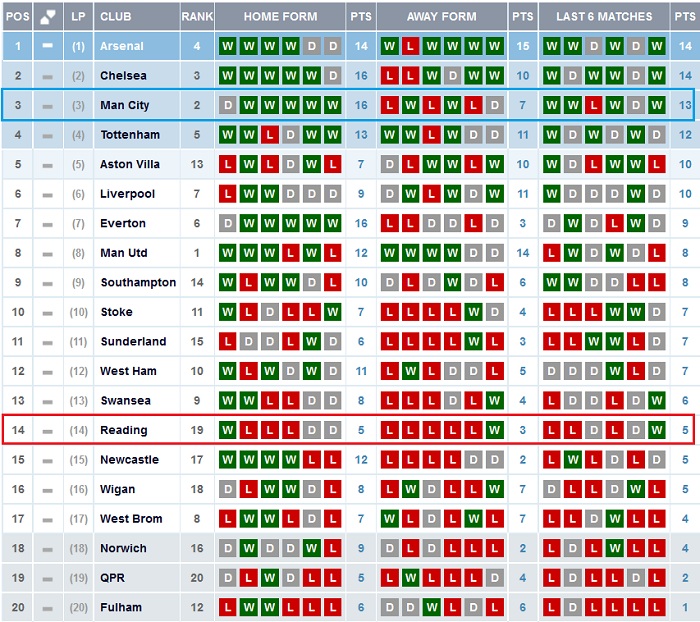The image size is (700, 622).
Task: Open the Tottenham club link
Action: pyautogui.click(x=130, y=135)
